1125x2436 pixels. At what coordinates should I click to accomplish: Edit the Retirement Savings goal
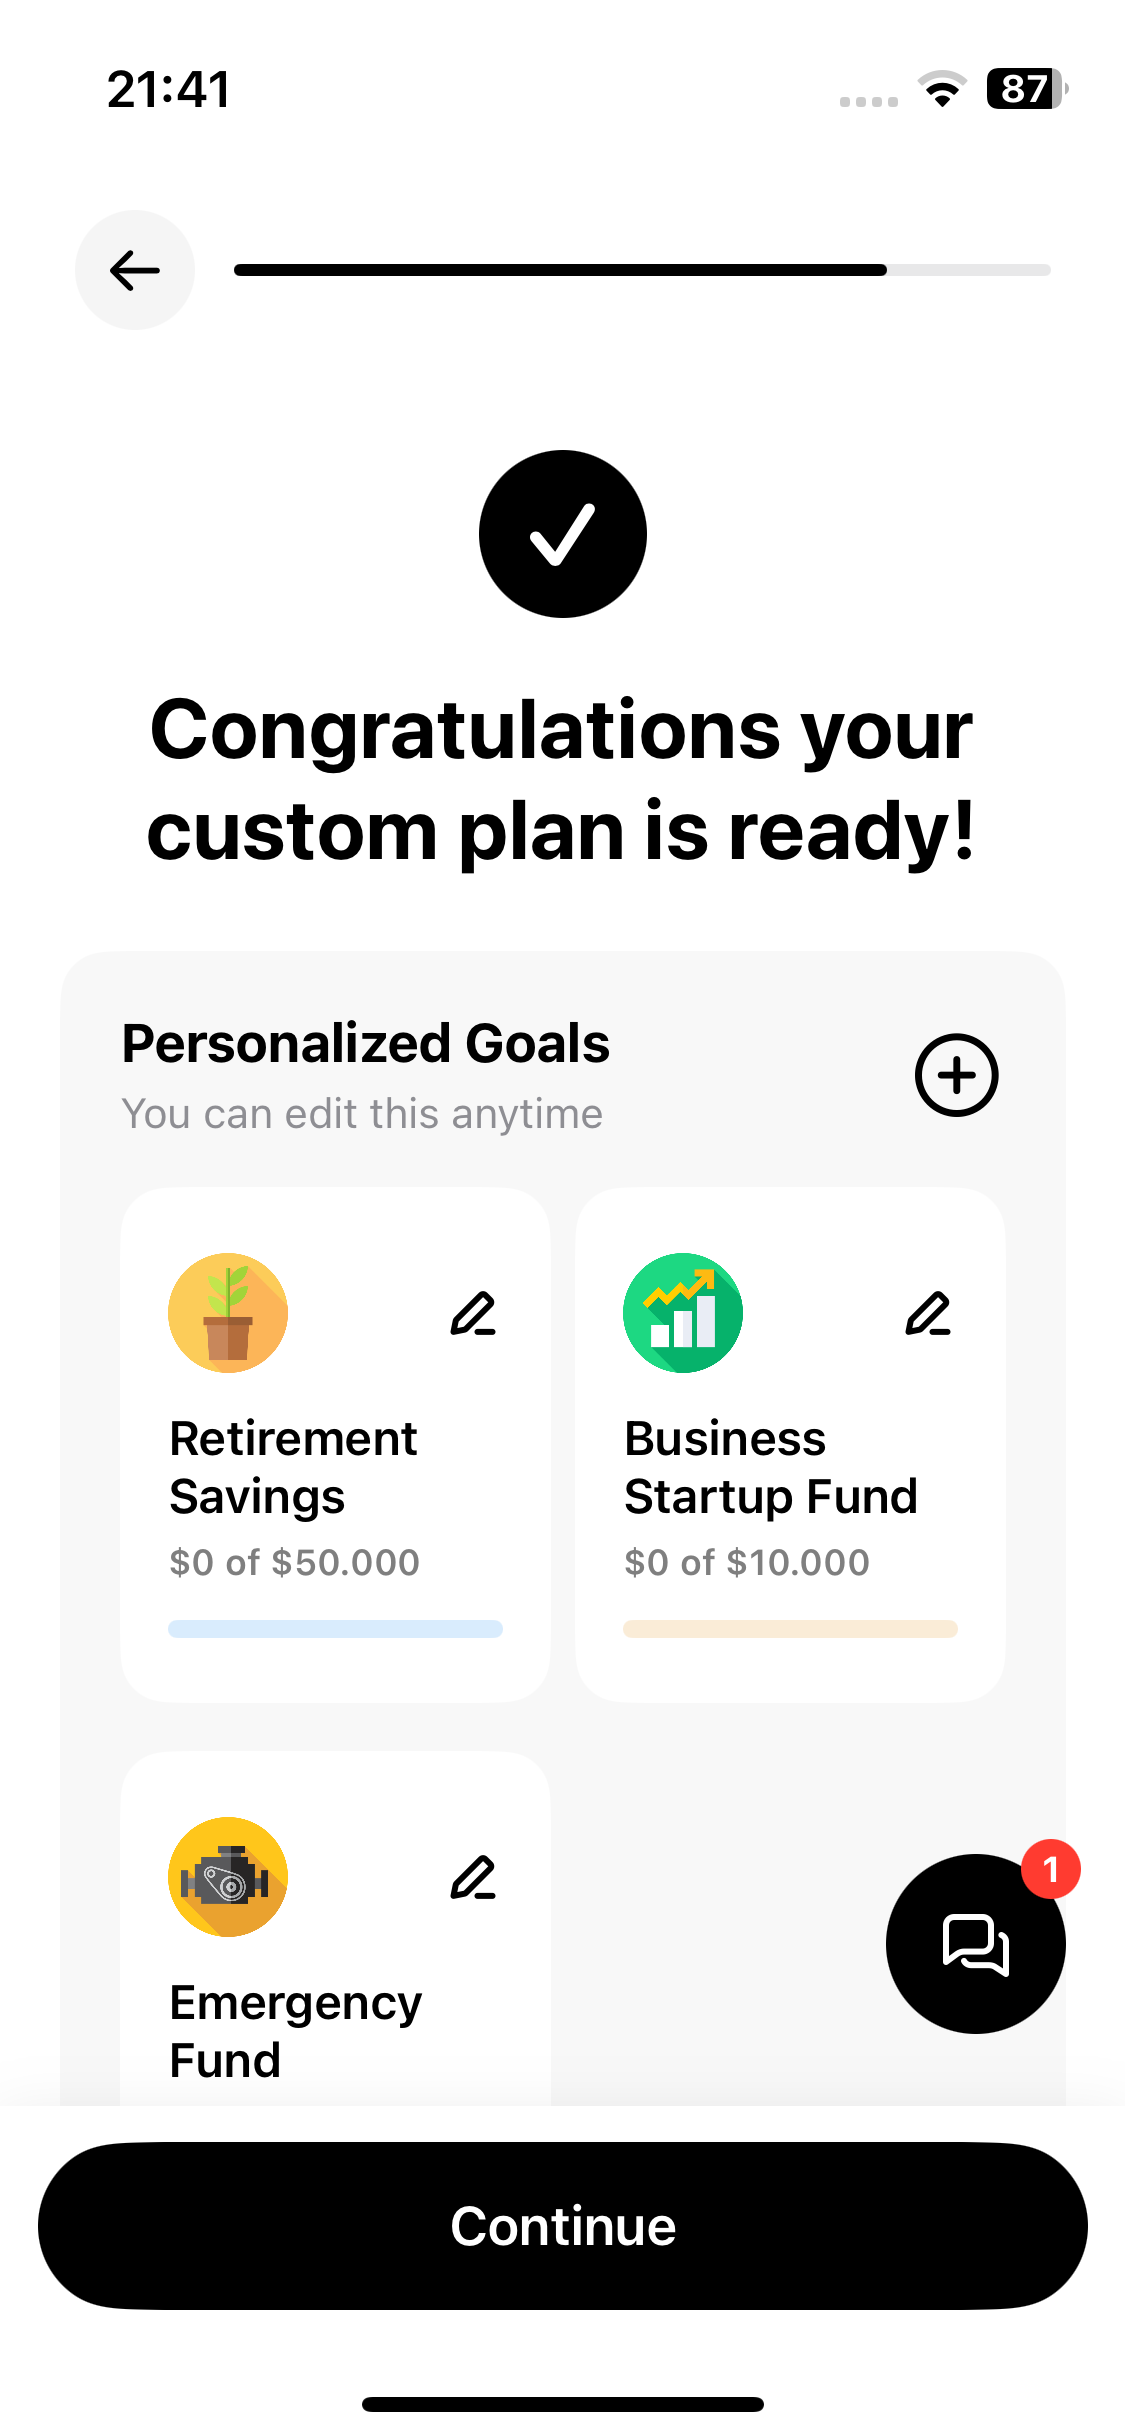474,1313
